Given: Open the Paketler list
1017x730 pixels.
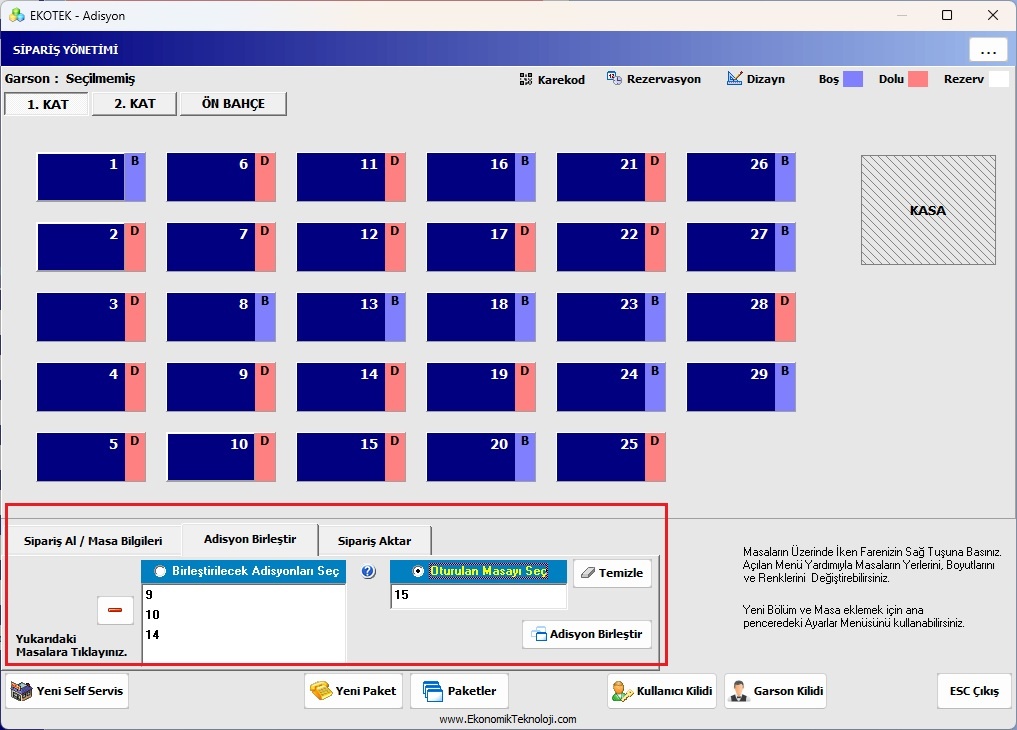Looking at the screenshot, I should (460, 691).
